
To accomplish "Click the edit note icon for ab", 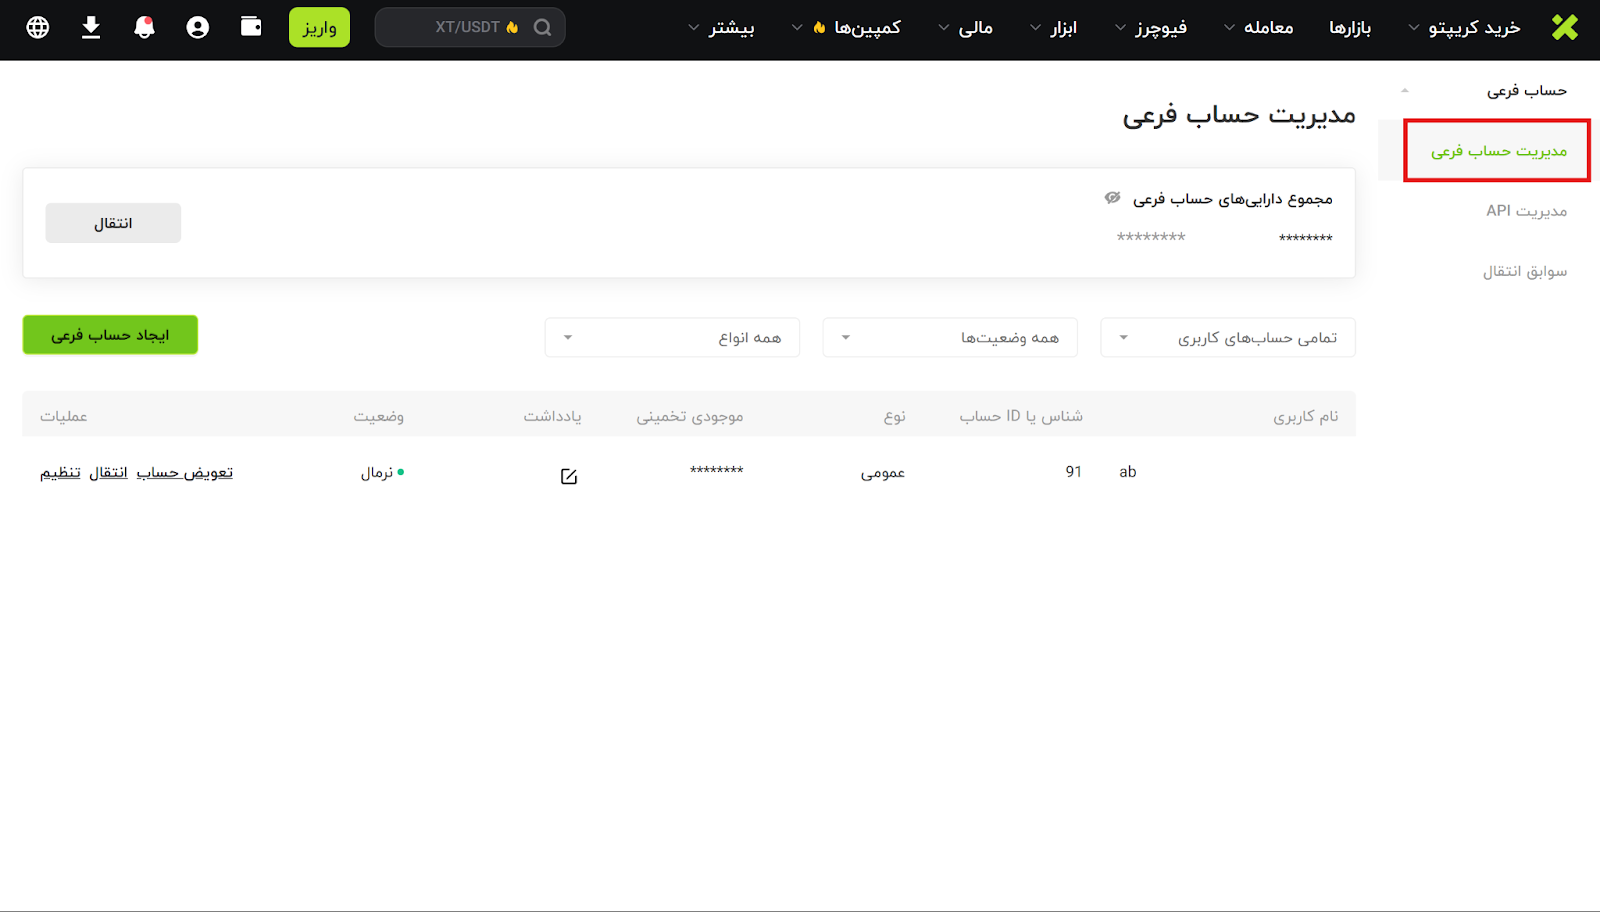I will pyautogui.click(x=569, y=476).
